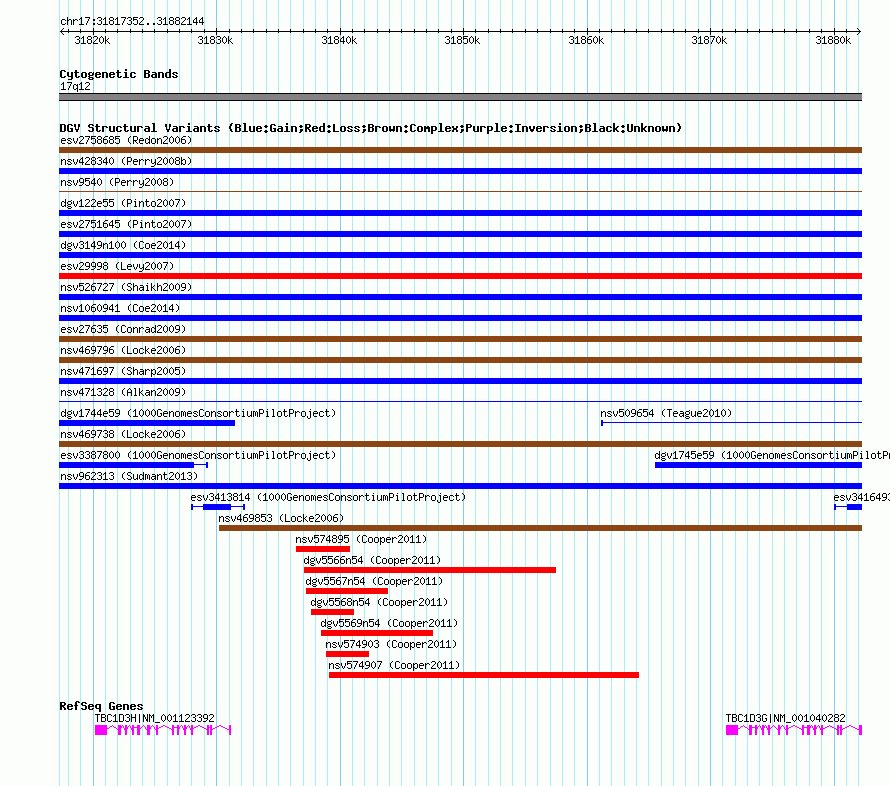Select the red dgv5569n54 bar
Viewport: 890px width, 786px height.
pyautogui.click(x=377, y=633)
